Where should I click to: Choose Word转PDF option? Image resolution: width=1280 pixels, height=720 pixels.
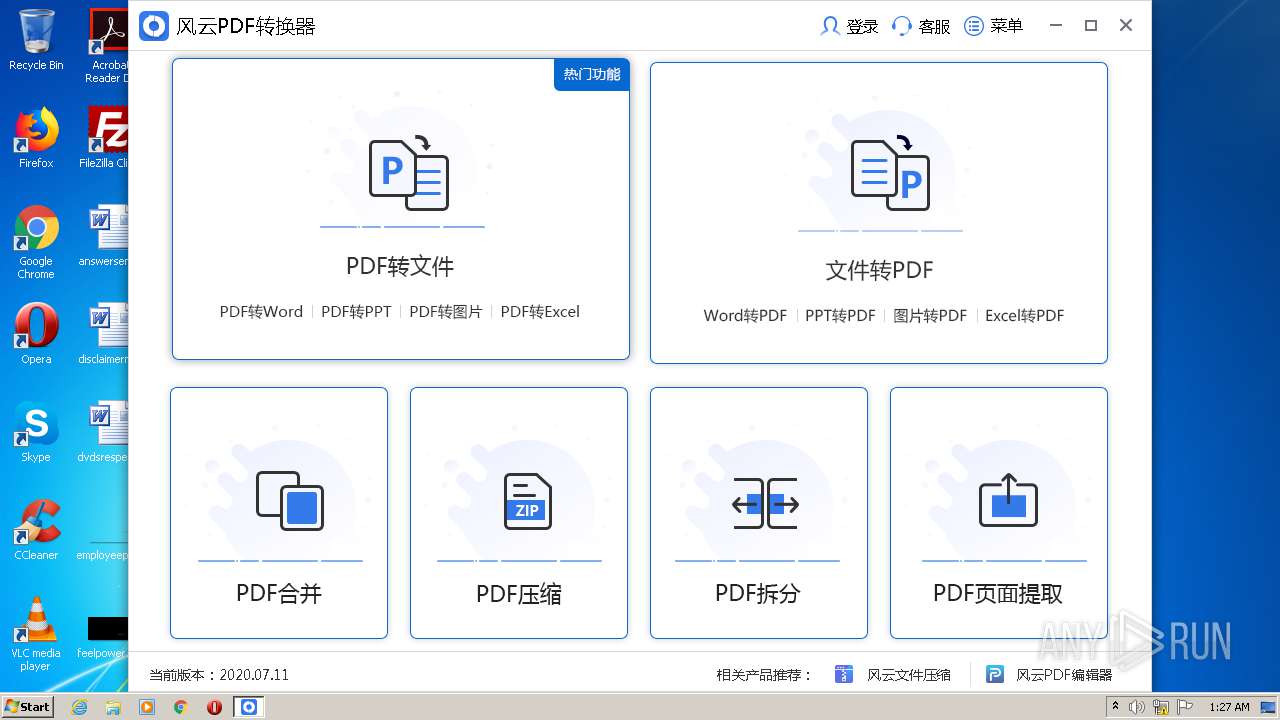pos(745,316)
